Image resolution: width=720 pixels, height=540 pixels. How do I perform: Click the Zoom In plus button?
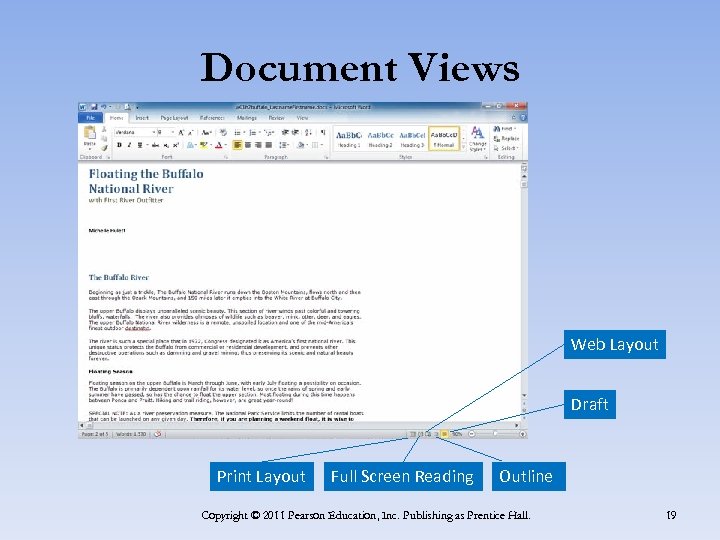[x=522, y=434]
